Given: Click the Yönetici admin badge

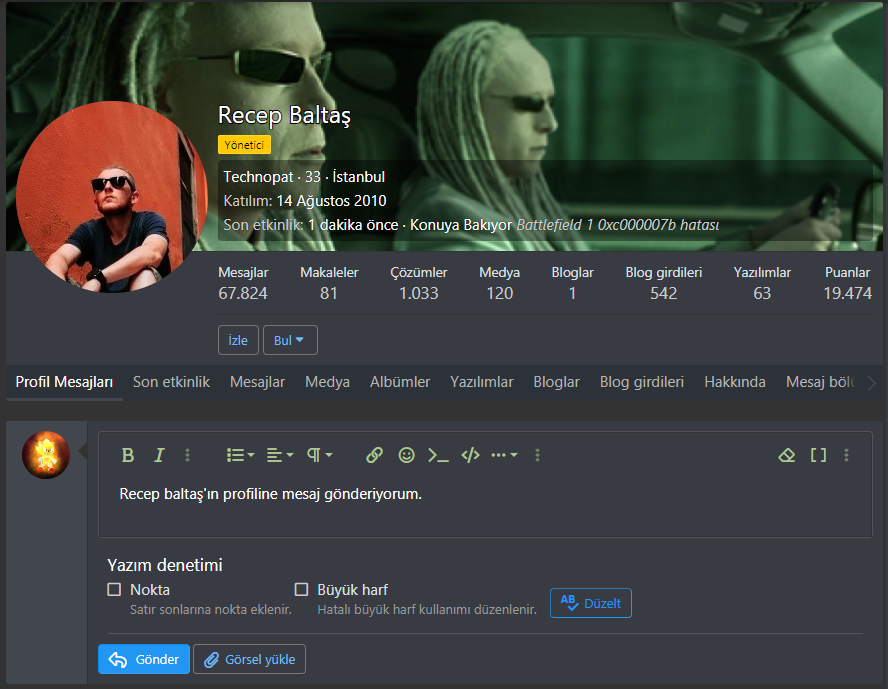Looking at the screenshot, I should pos(244,145).
